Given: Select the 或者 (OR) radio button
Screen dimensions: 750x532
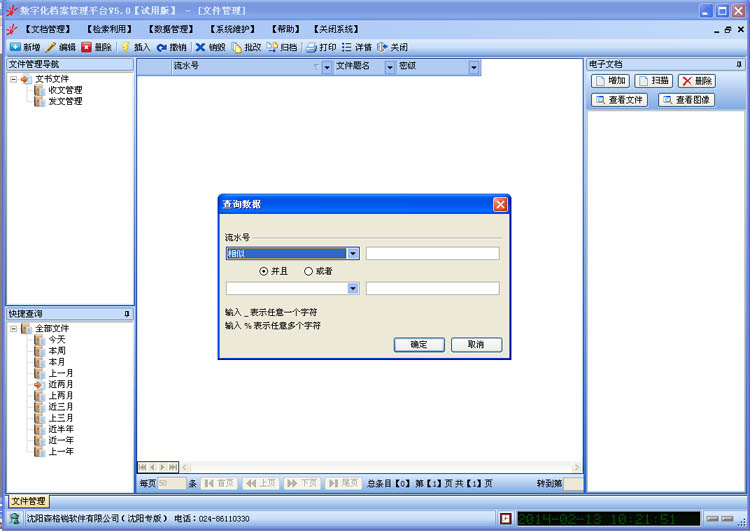Looking at the screenshot, I should pos(308,271).
